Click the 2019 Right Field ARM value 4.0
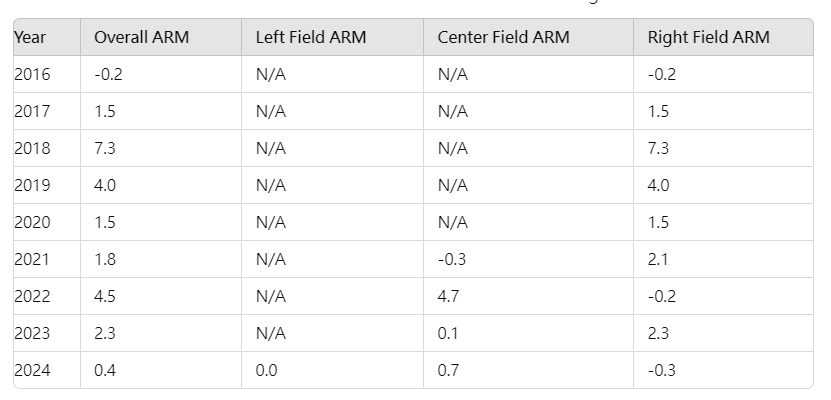 pos(658,186)
